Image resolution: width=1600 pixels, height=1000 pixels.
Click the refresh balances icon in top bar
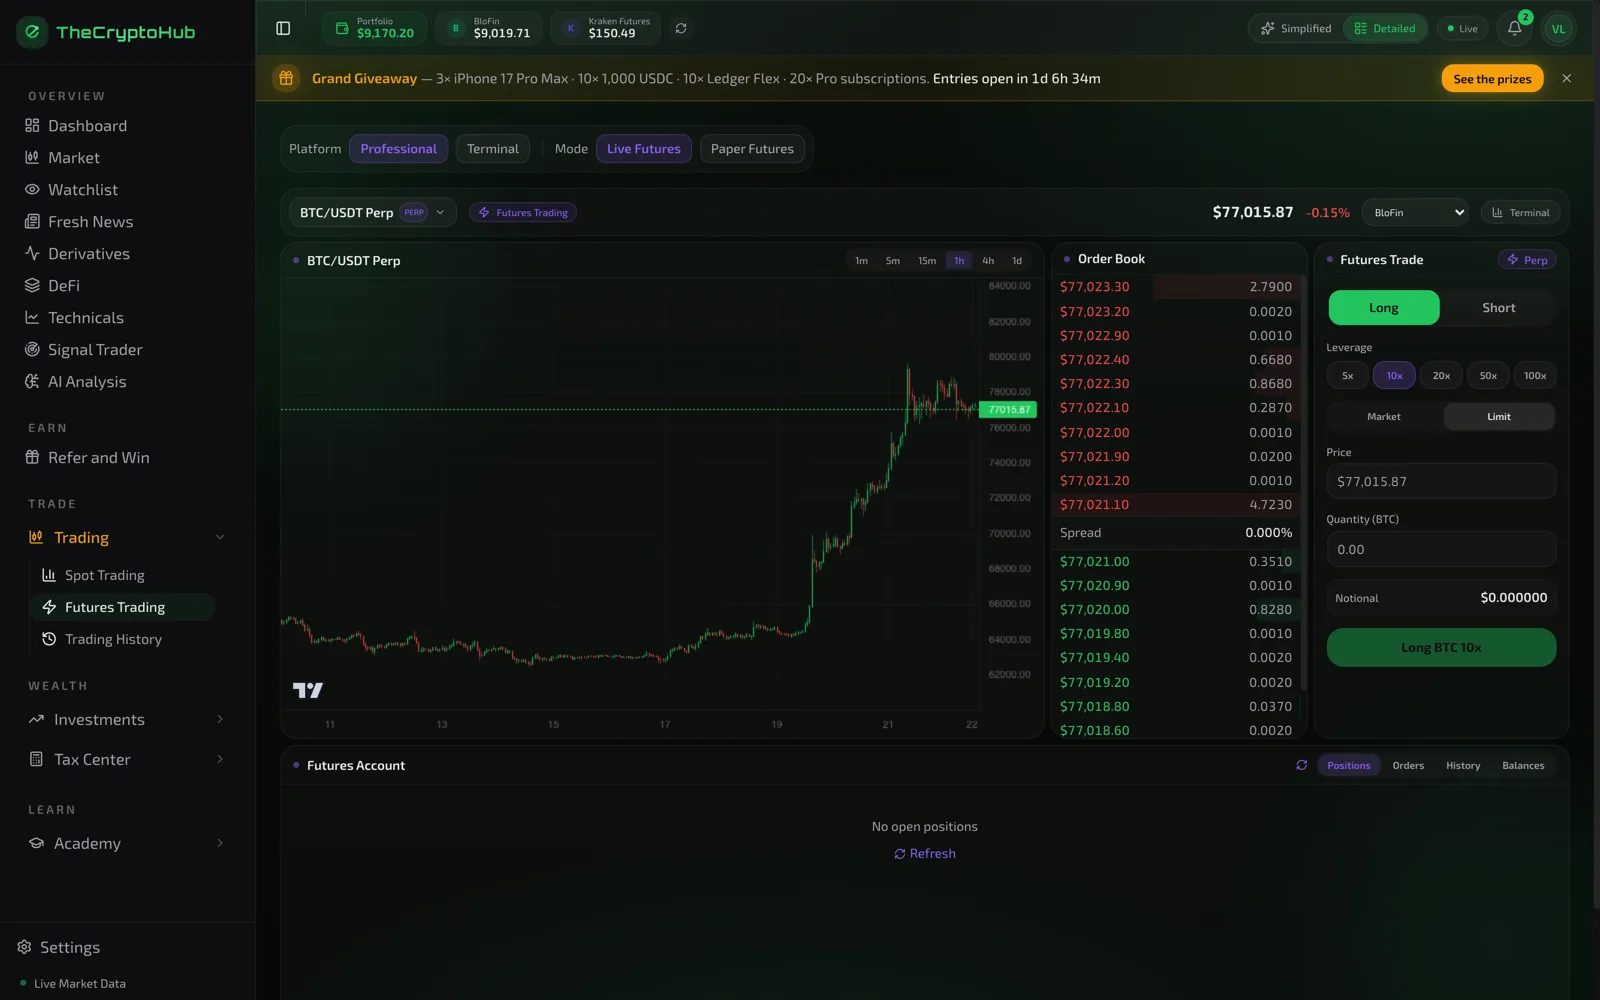click(681, 28)
